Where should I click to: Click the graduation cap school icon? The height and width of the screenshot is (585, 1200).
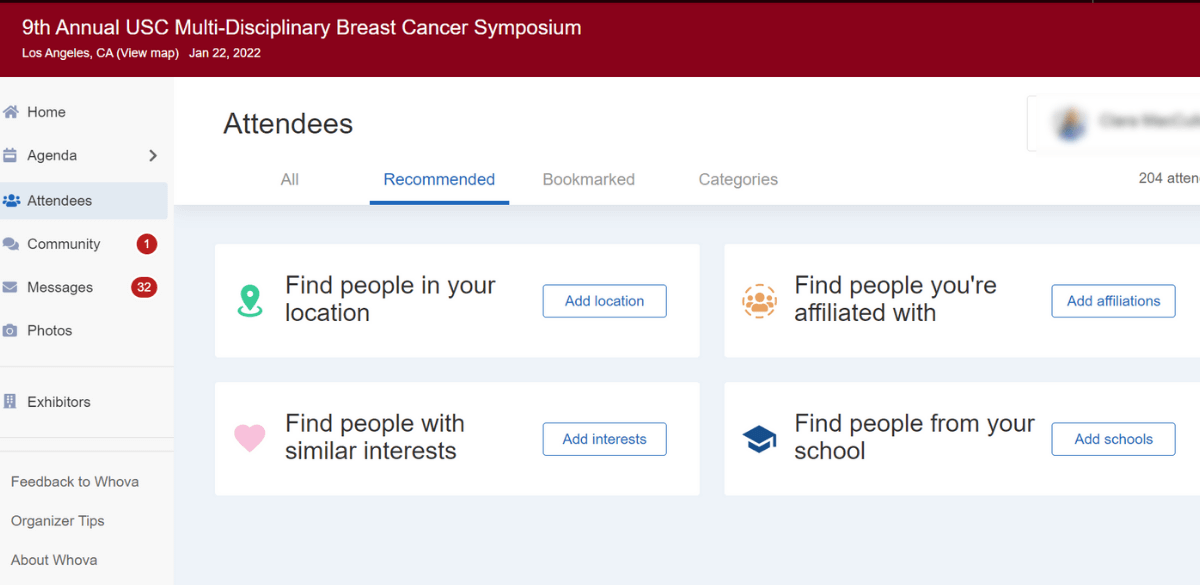[x=760, y=438]
